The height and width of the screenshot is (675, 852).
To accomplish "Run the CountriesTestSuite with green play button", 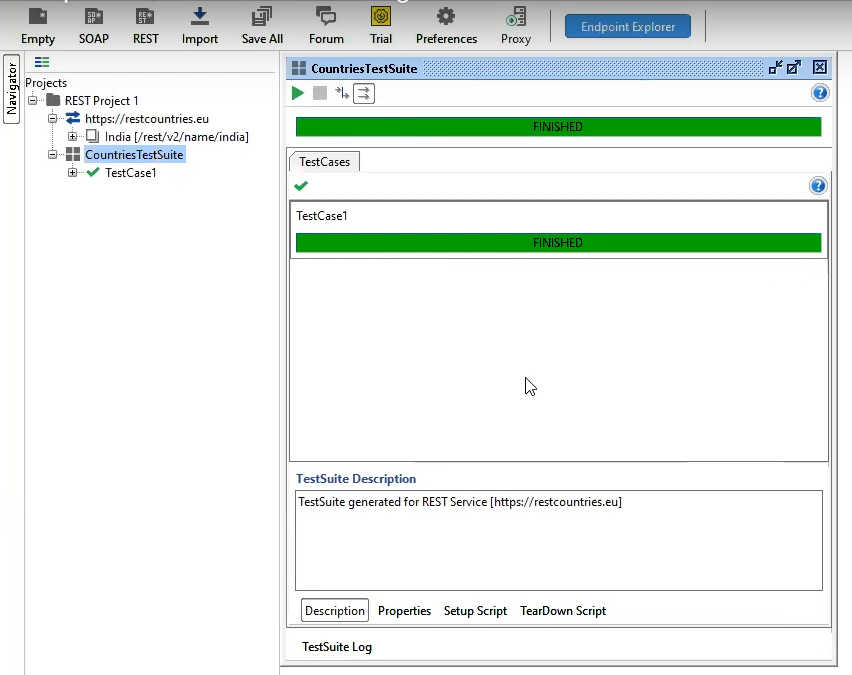I will pos(298,93).
